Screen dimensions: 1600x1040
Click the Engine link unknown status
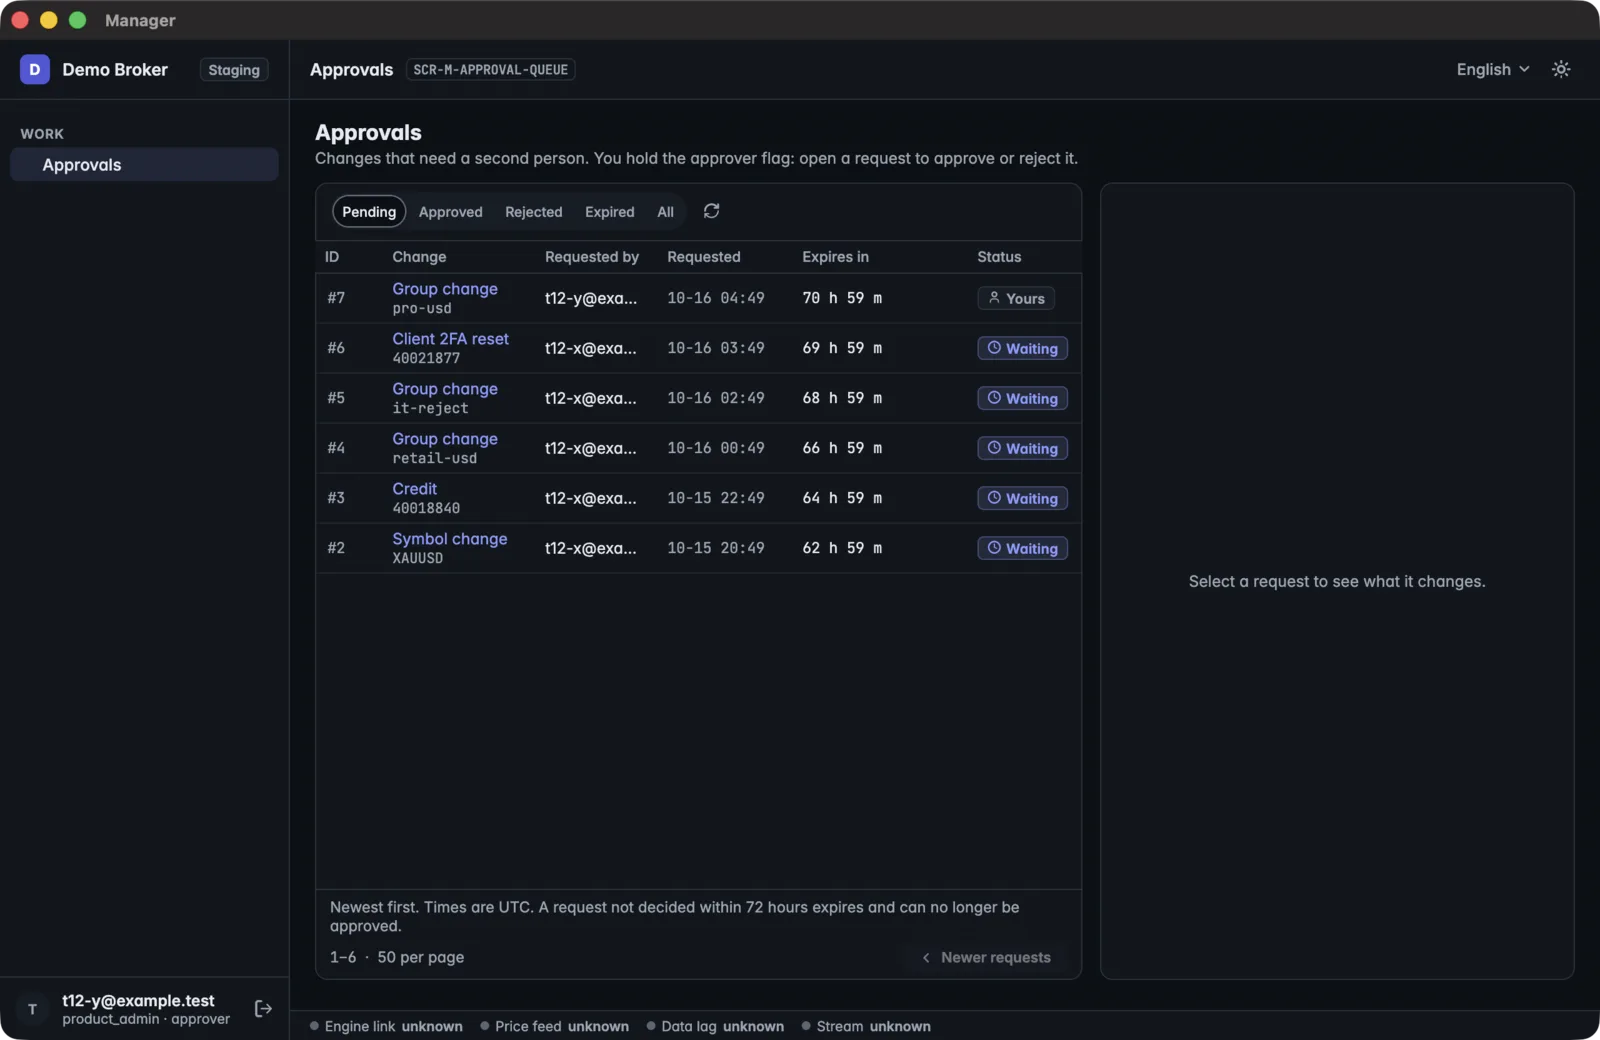click(386, 1026)
